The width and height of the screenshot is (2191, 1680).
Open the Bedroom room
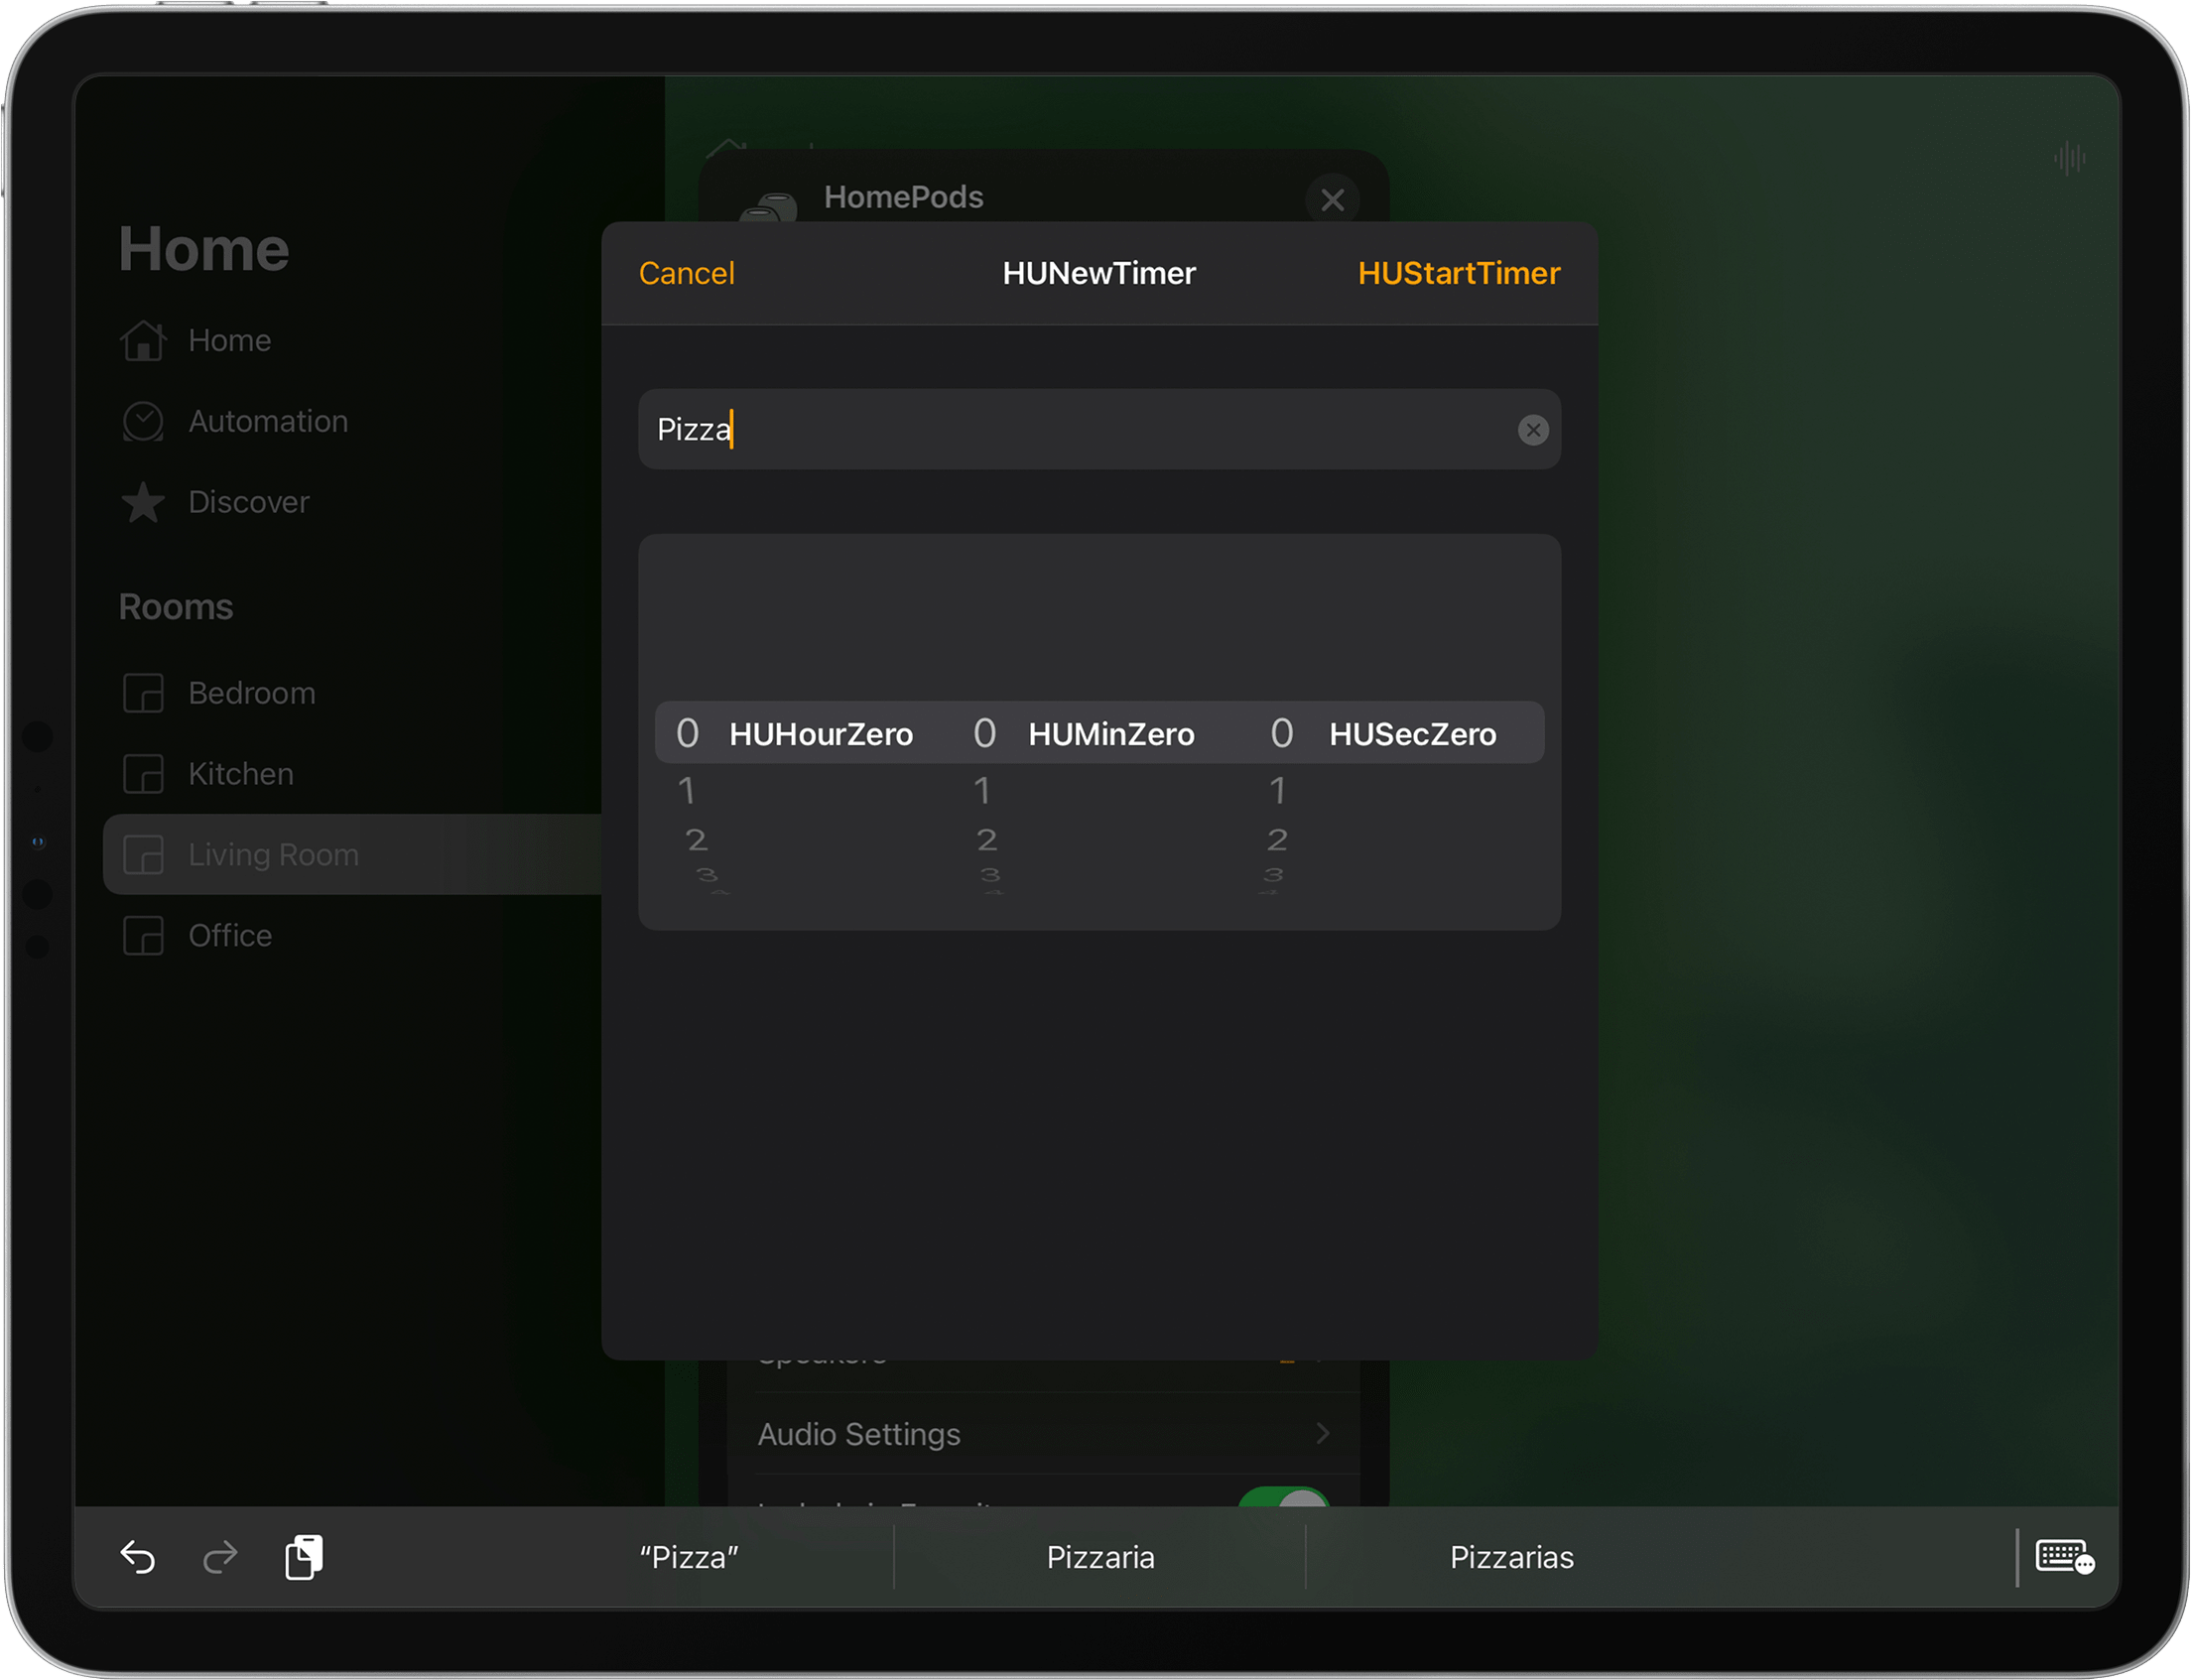(251, 693)
